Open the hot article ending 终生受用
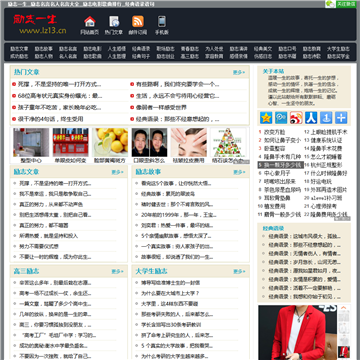 coord(50,119)
